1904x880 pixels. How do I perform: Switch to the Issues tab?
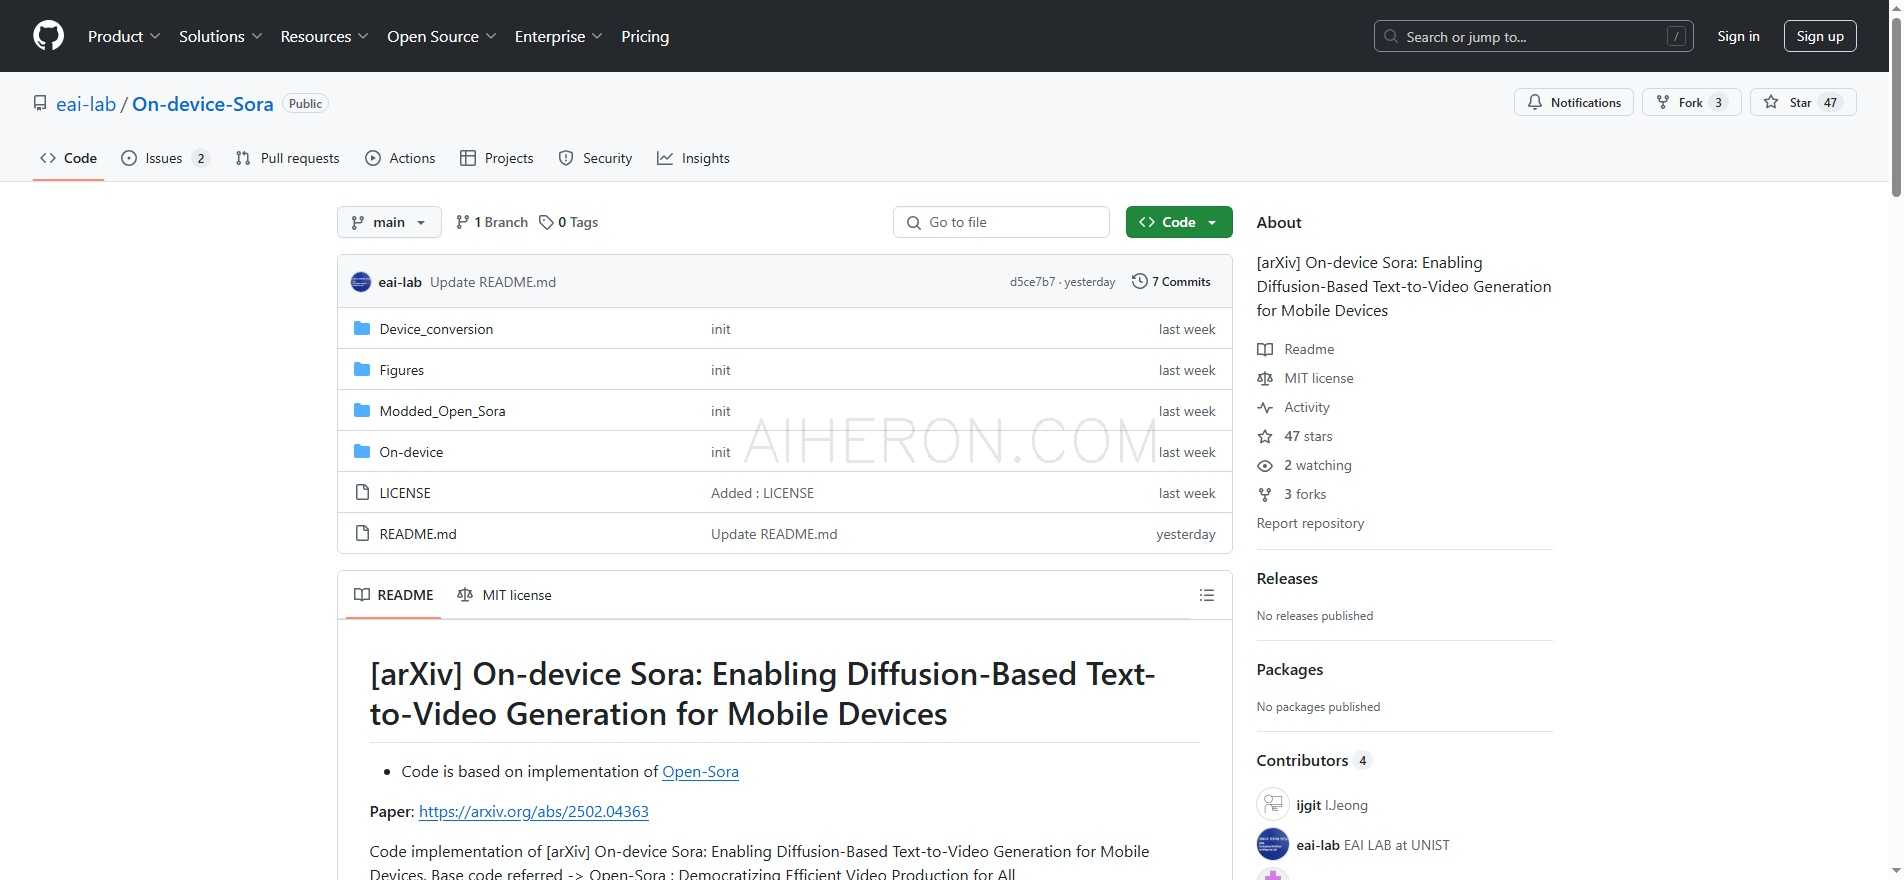[x=165, y=158]
